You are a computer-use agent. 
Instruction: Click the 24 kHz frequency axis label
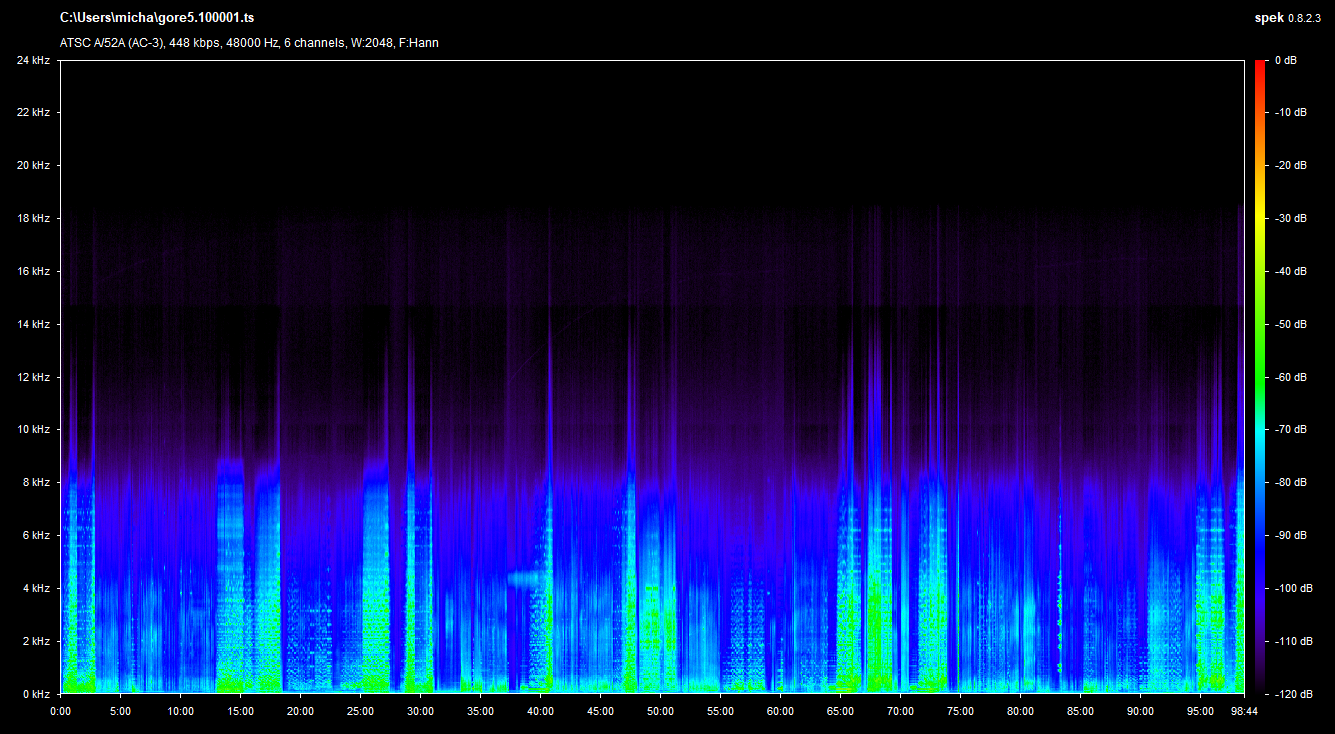33,60
